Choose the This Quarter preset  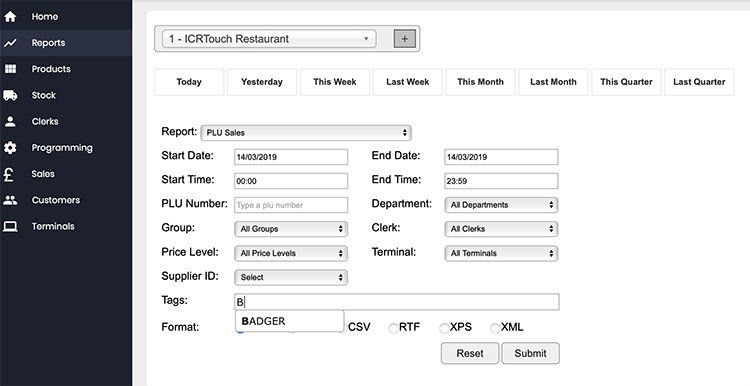point(626,82)
